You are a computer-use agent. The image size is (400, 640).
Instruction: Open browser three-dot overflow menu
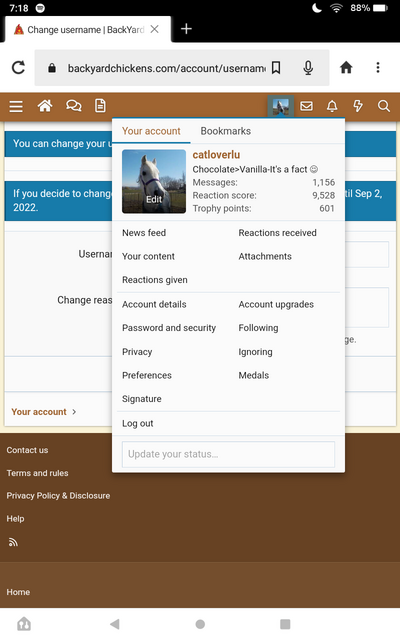(x=378, y=67)
